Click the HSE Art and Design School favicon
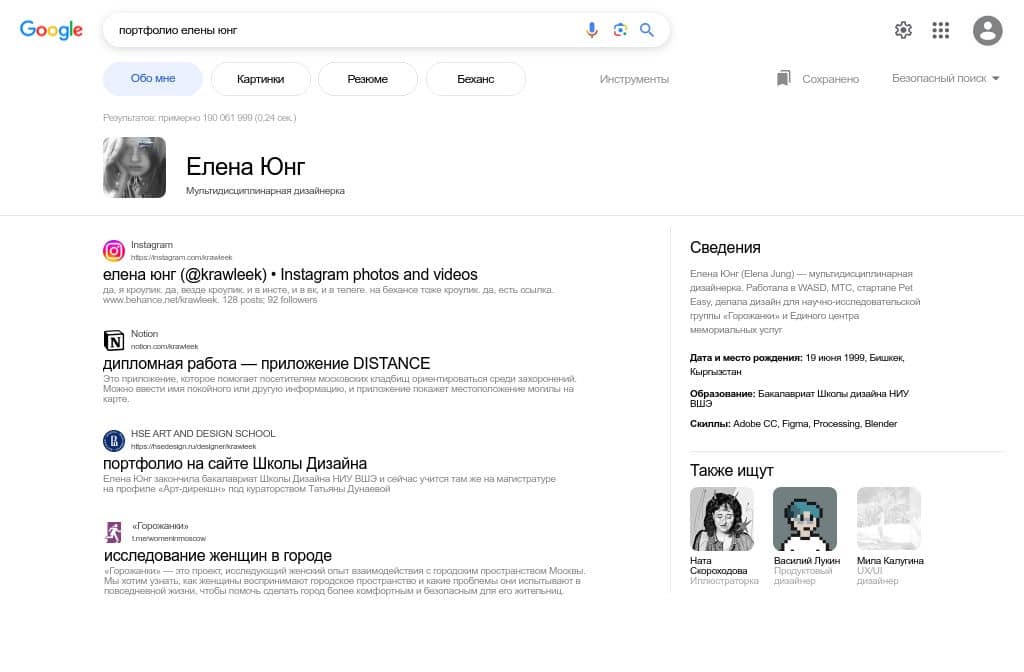This screenshot has width=1024, height=672. 114,440
